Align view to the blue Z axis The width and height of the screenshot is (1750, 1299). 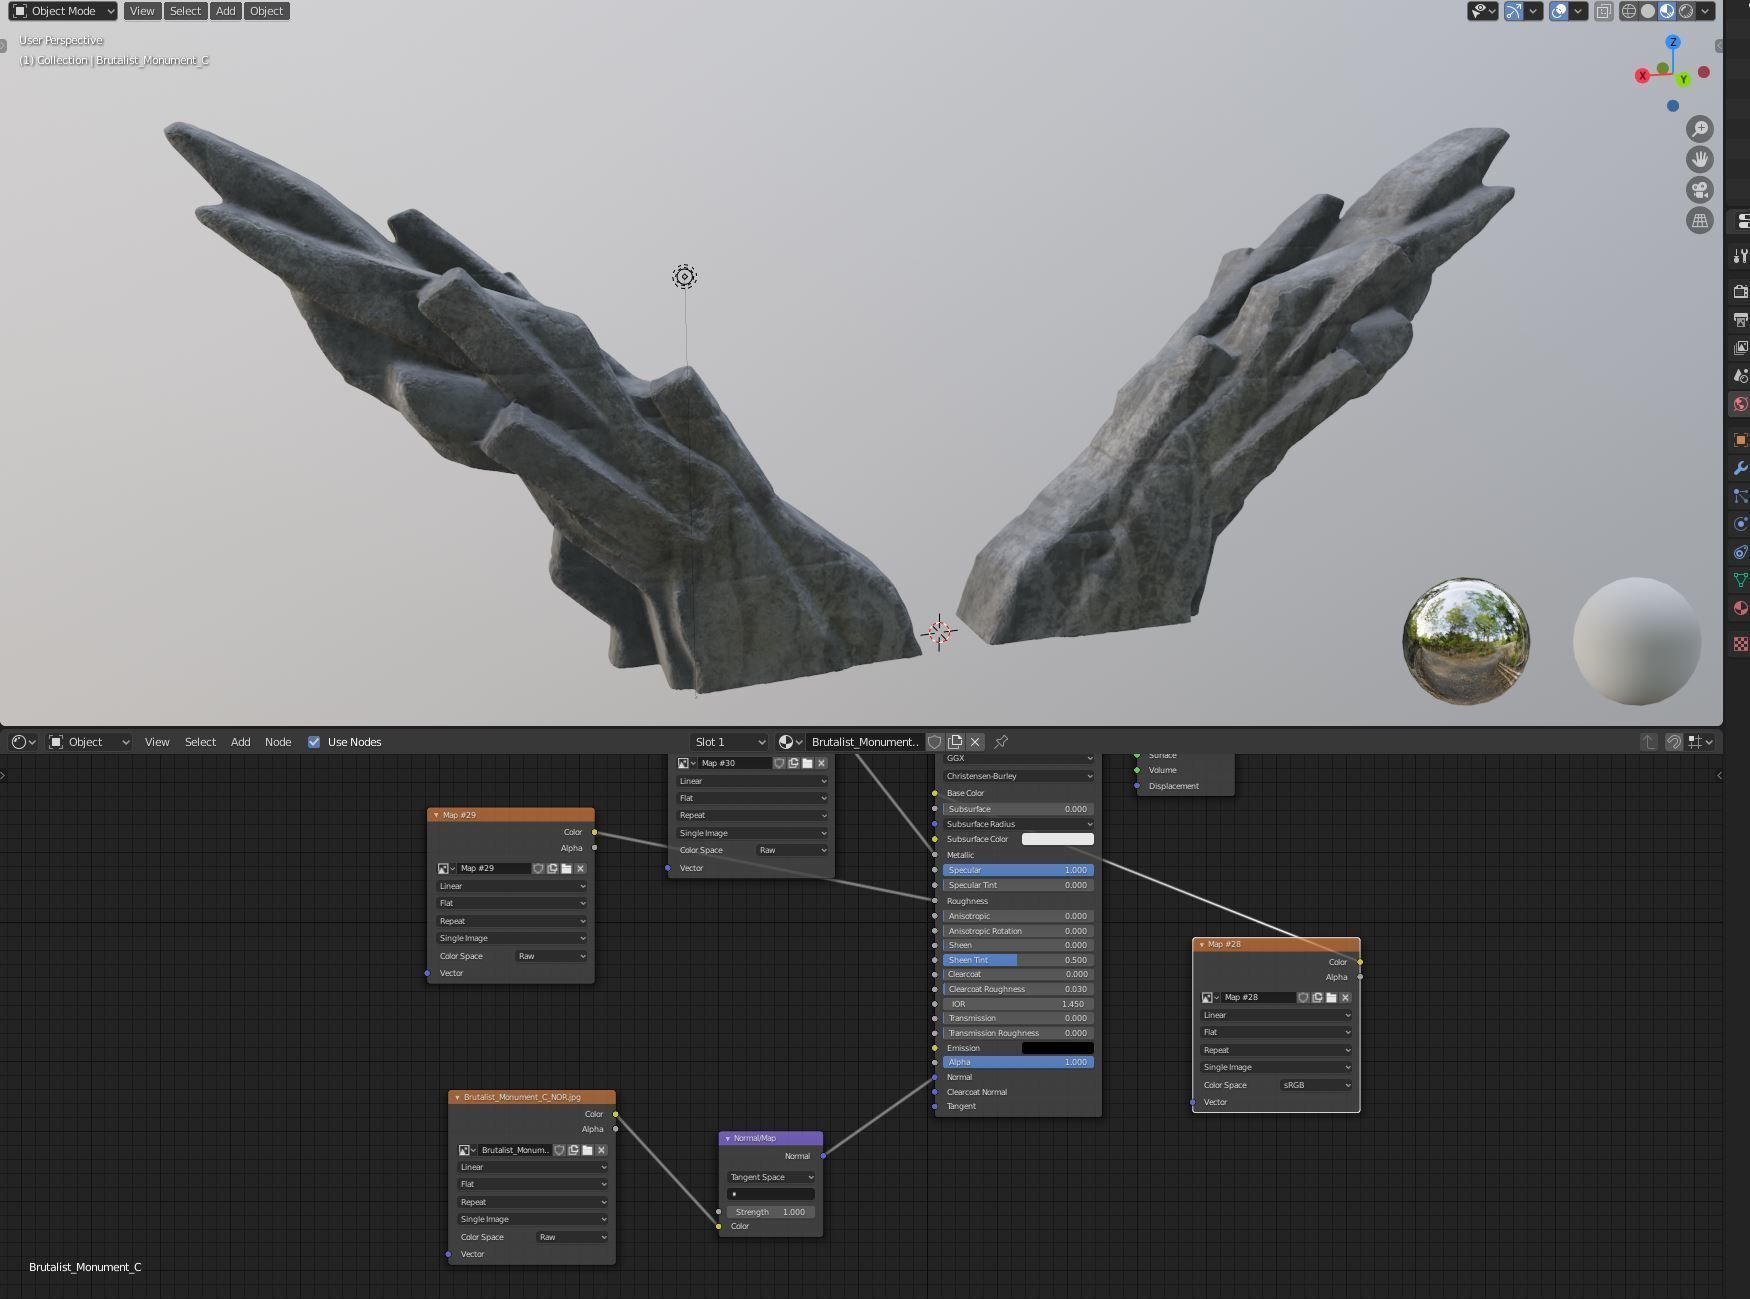1673,42
